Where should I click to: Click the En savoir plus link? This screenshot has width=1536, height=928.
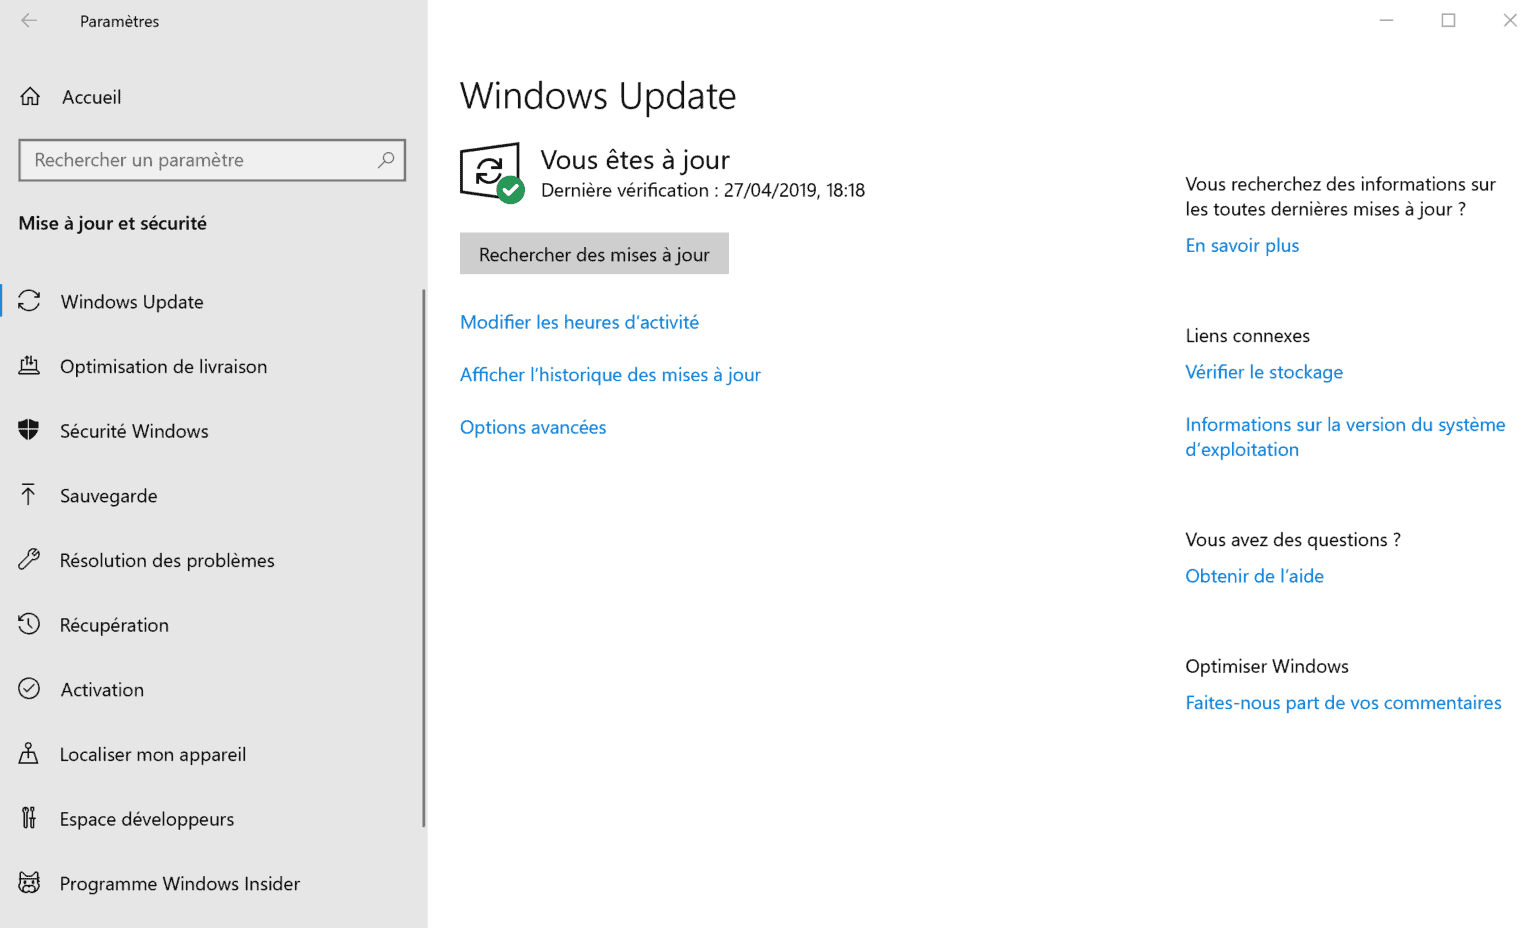coord(1242,245)
